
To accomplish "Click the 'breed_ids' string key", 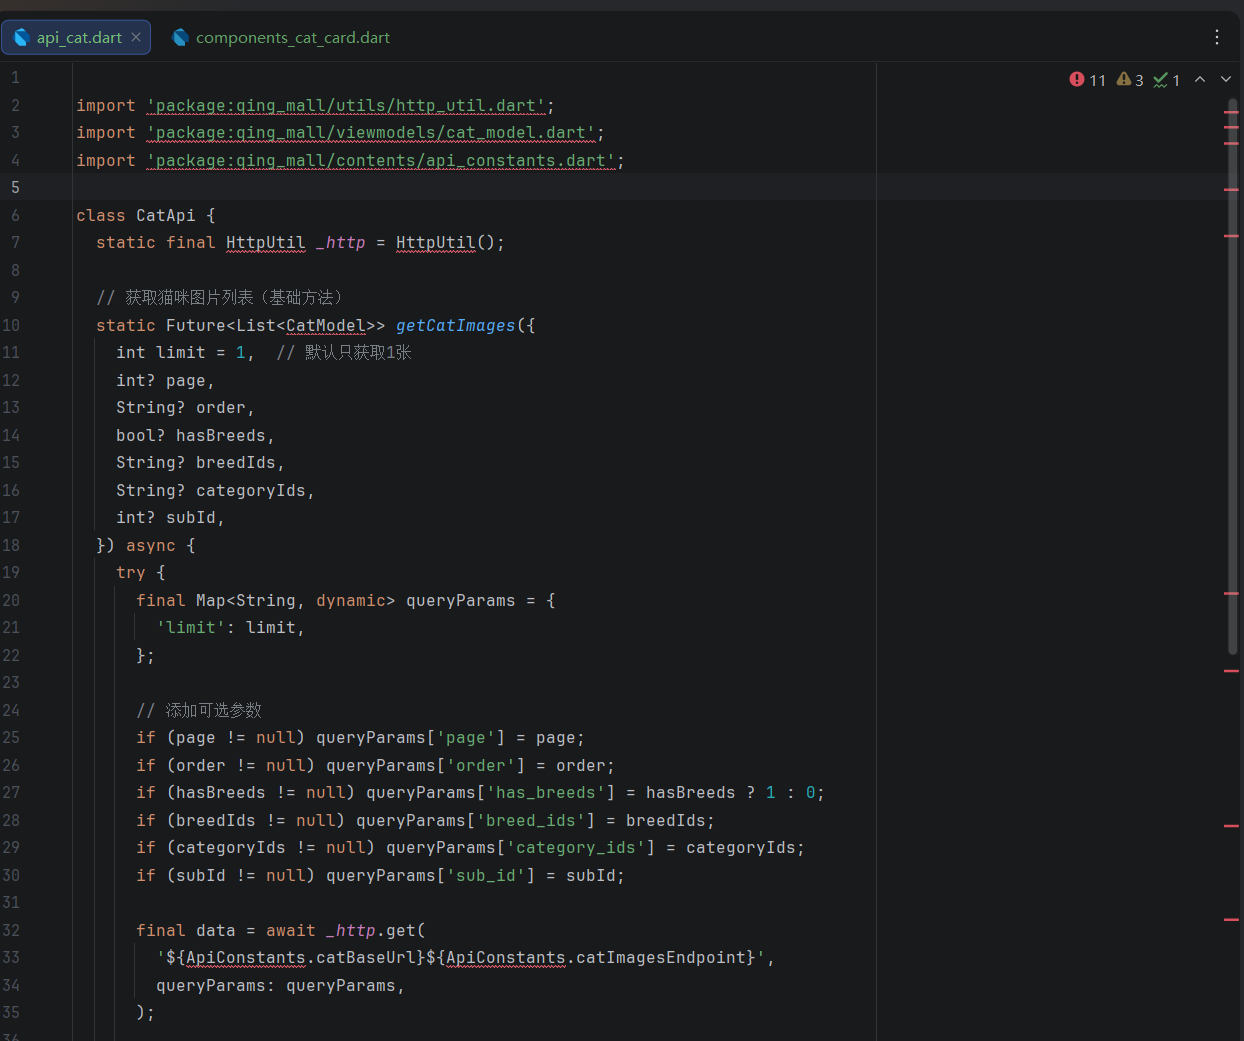I will (531, 820).
